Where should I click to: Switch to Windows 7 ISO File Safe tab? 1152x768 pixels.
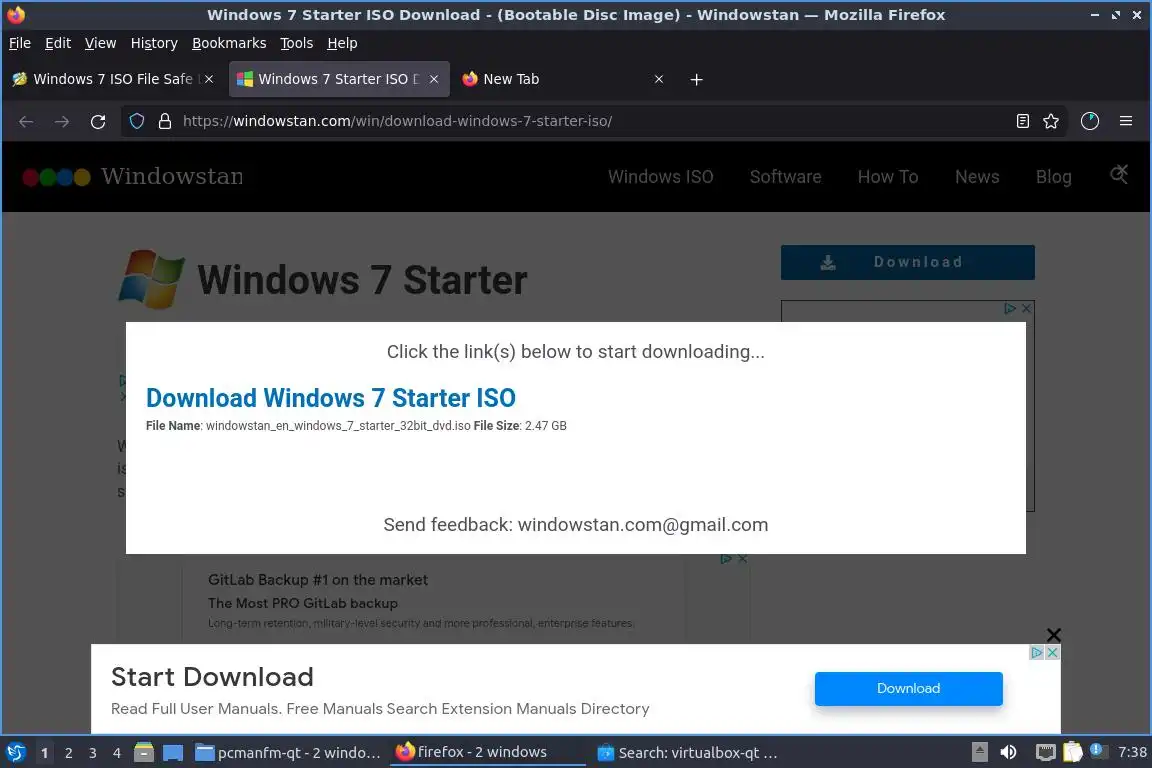tap(112, 79)
